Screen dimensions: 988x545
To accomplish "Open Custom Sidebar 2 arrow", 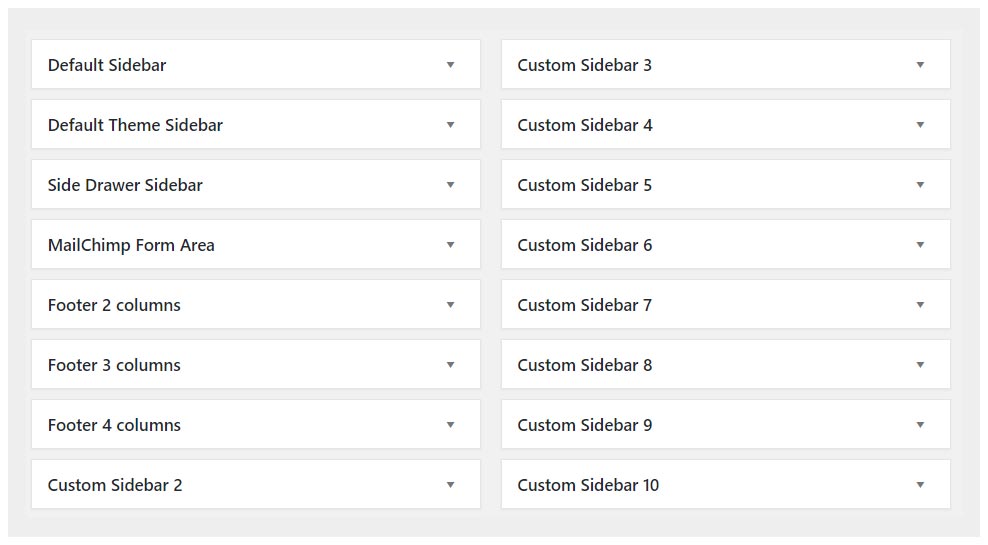I will tap(450, 485).
